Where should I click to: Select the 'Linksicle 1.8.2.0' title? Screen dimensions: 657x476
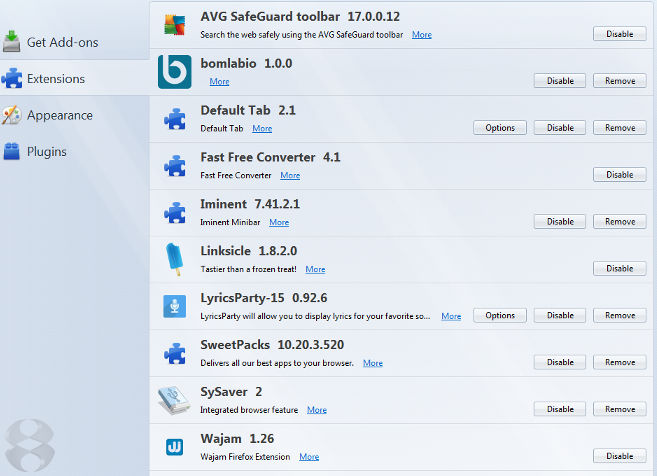[249, 251]
